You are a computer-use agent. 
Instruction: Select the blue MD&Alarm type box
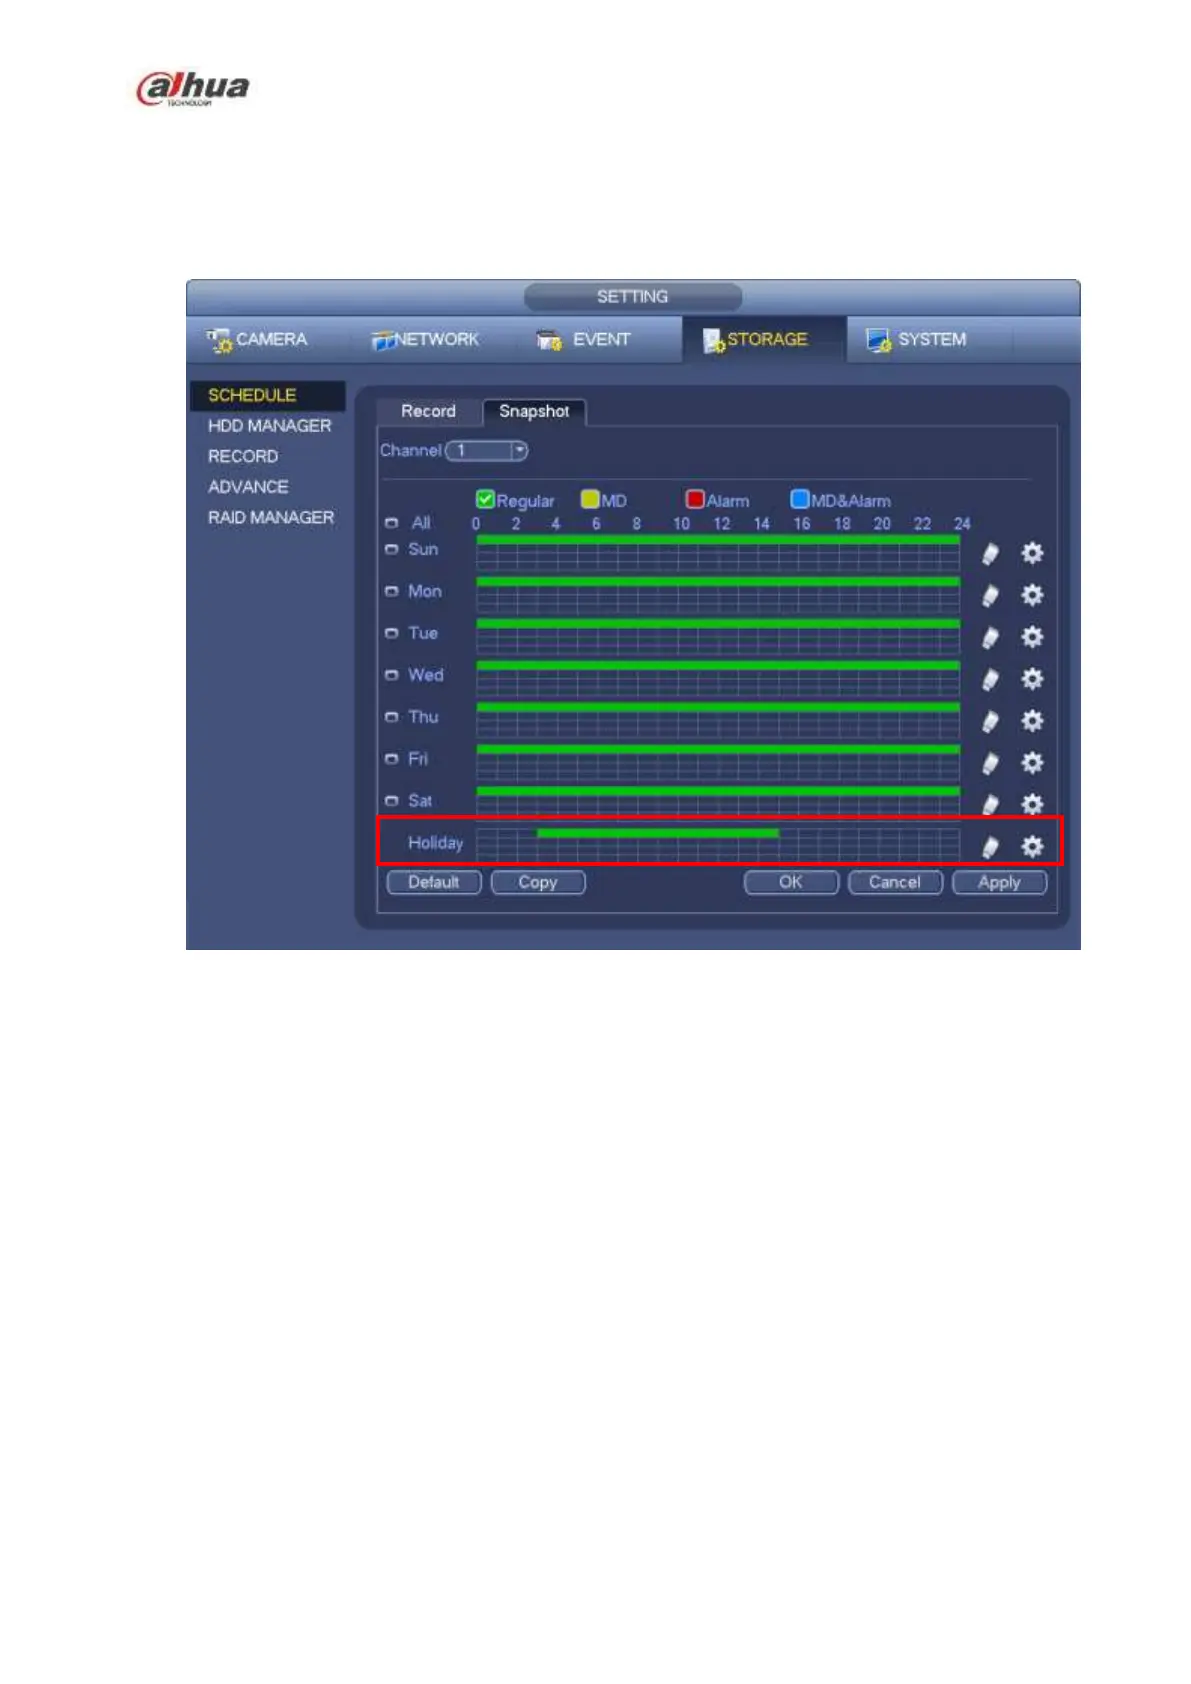[x=799, y=499]
